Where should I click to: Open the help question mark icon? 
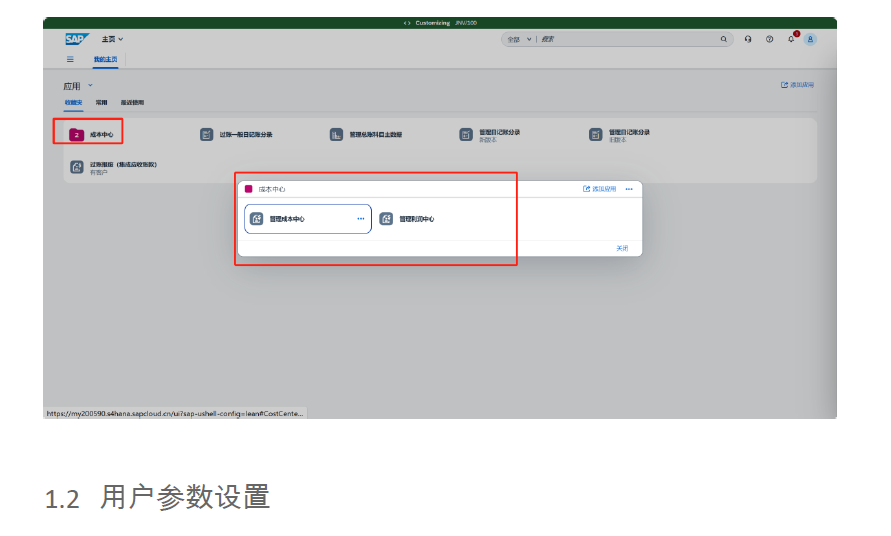(769, 39)
